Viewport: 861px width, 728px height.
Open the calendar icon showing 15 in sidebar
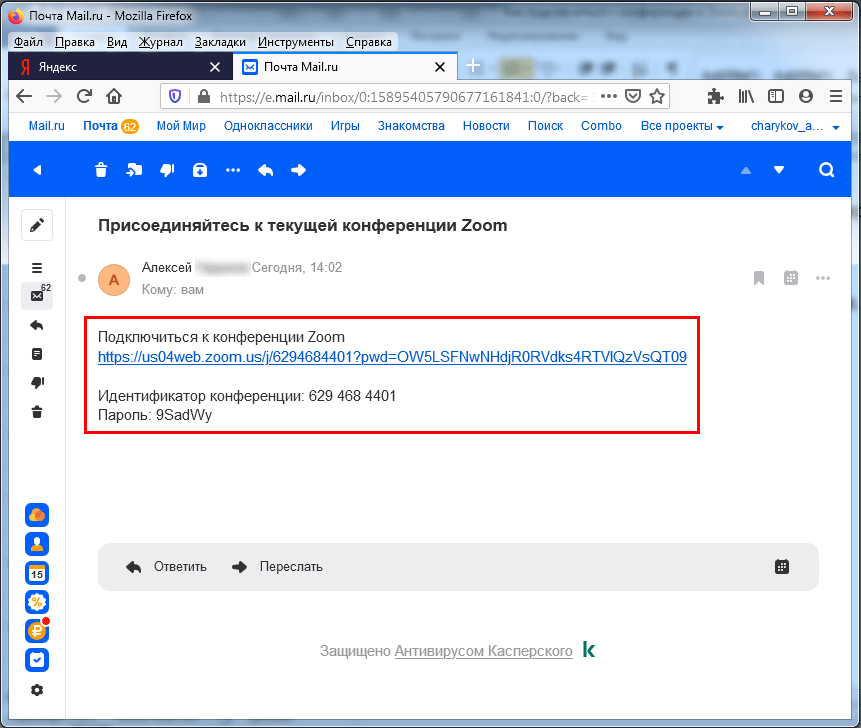pyautogui.click(x=37, y=573)
